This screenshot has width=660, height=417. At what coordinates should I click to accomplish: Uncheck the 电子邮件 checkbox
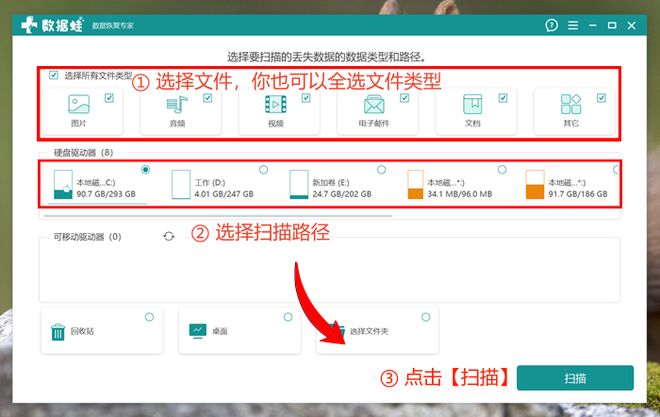[x=405, y=98]
